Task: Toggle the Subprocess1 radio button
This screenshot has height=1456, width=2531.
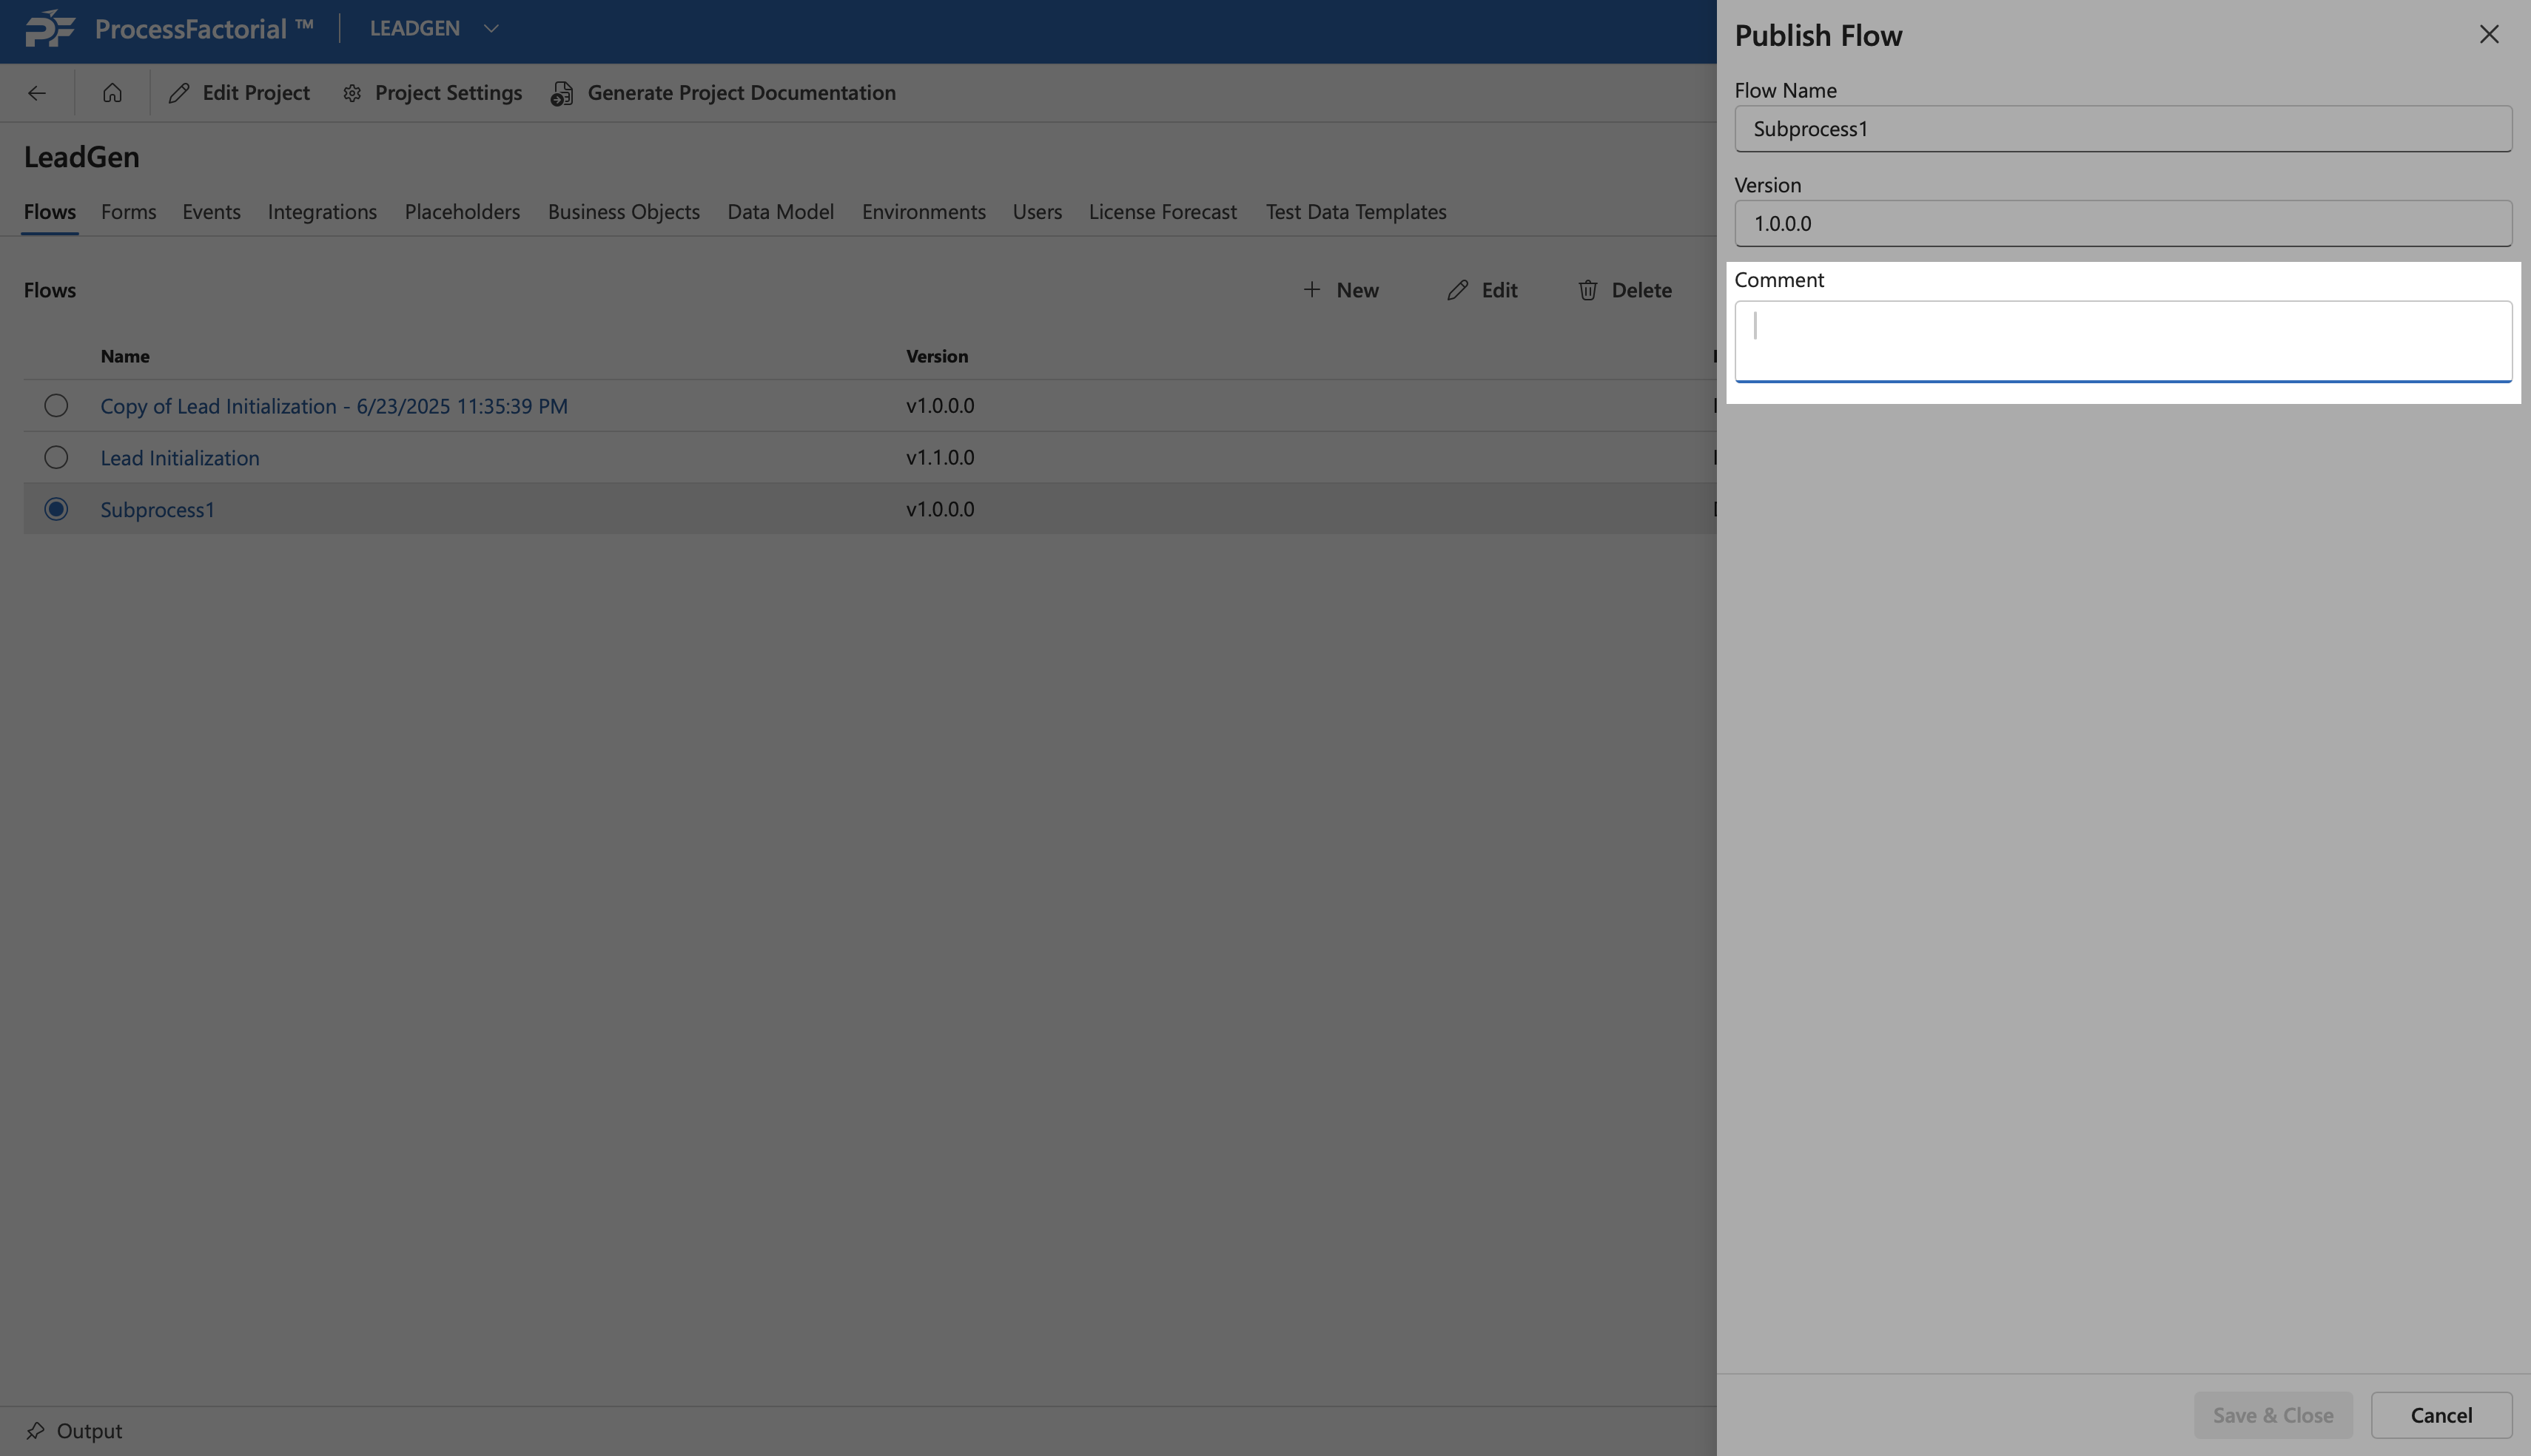Action: tap(56, 509)
